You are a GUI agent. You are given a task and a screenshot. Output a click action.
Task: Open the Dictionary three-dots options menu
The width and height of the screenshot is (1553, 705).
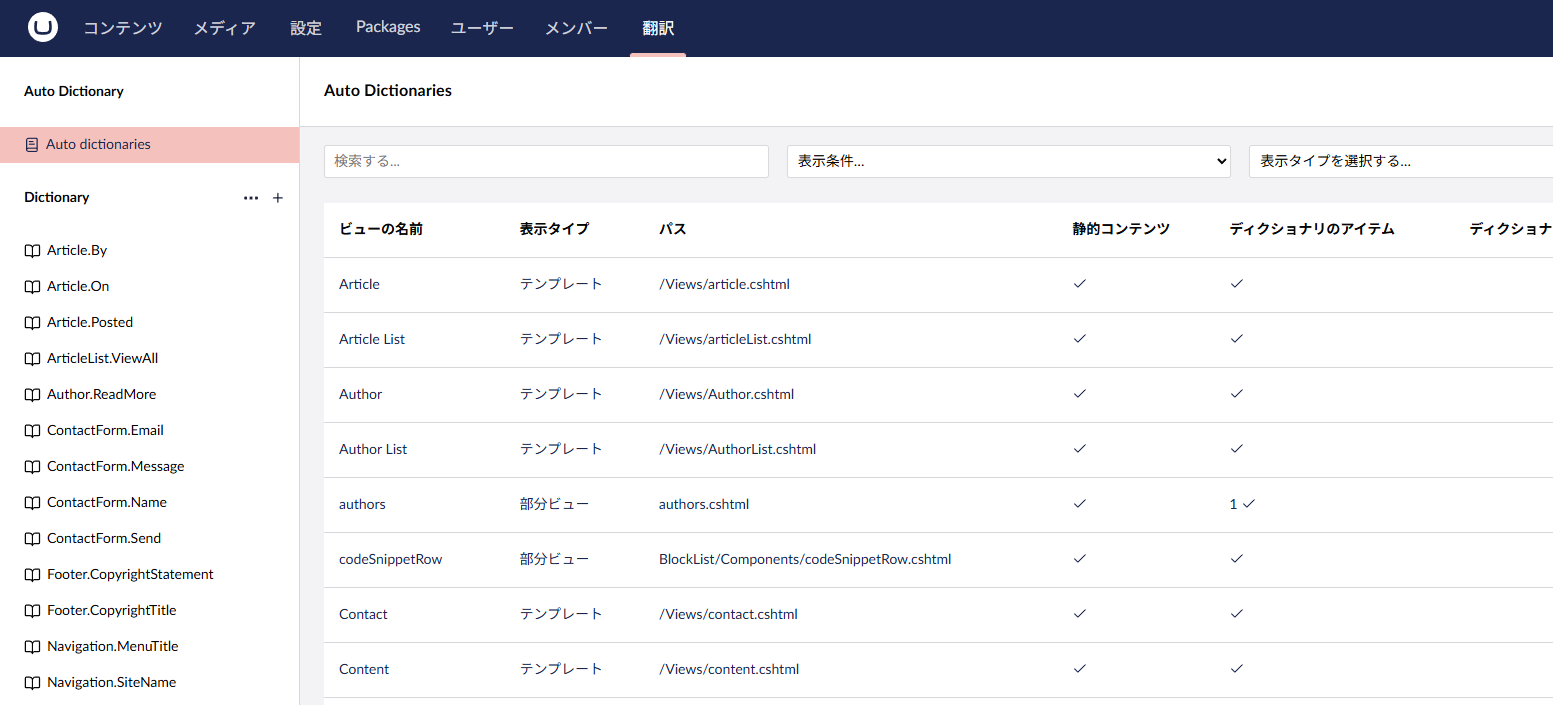pyautogui.click(x=251, y=198)
